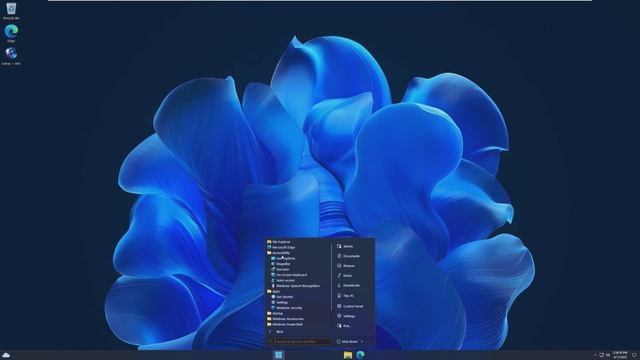Select the Edge shortcut on the desktop
This screenshot has height=360, width=640.
[11, 33]
